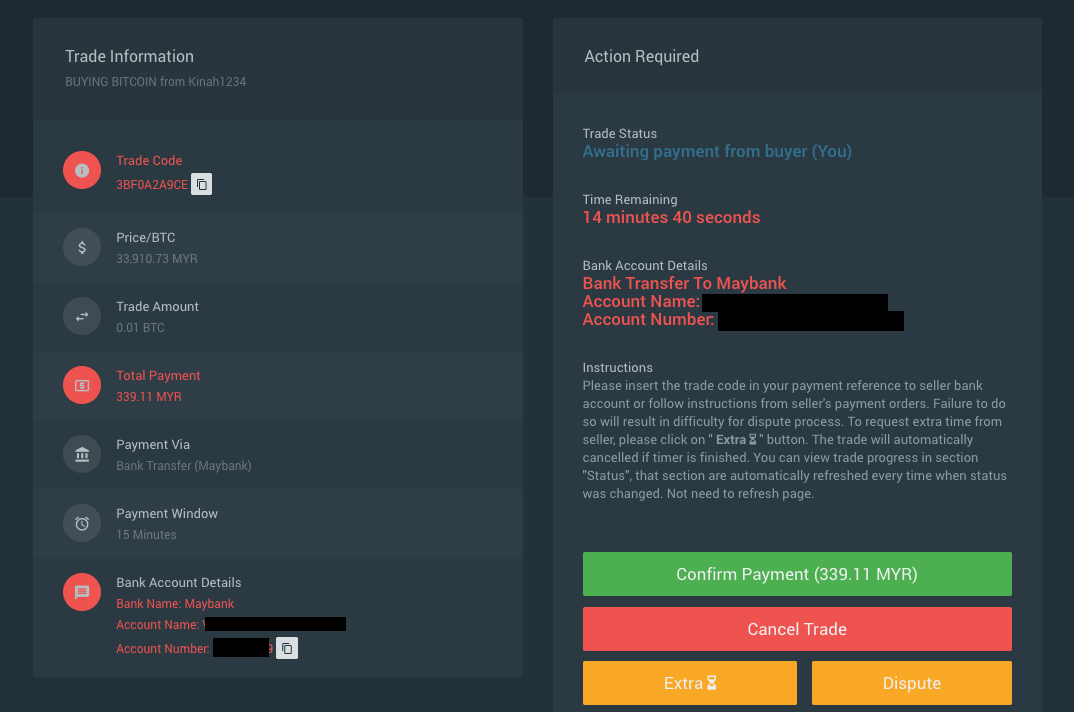
Task: Click the Account Name label in Action Required
Action: (x=641, y=302)
